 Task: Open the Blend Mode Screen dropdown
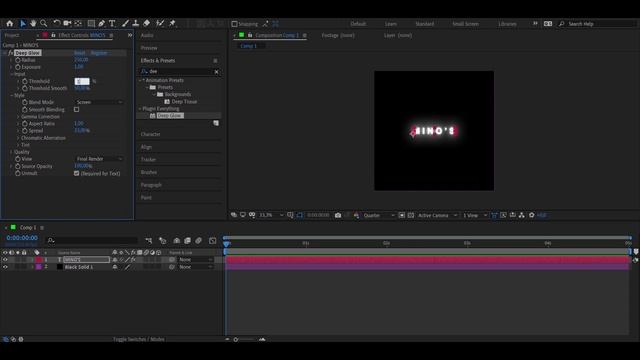[99, 102]
